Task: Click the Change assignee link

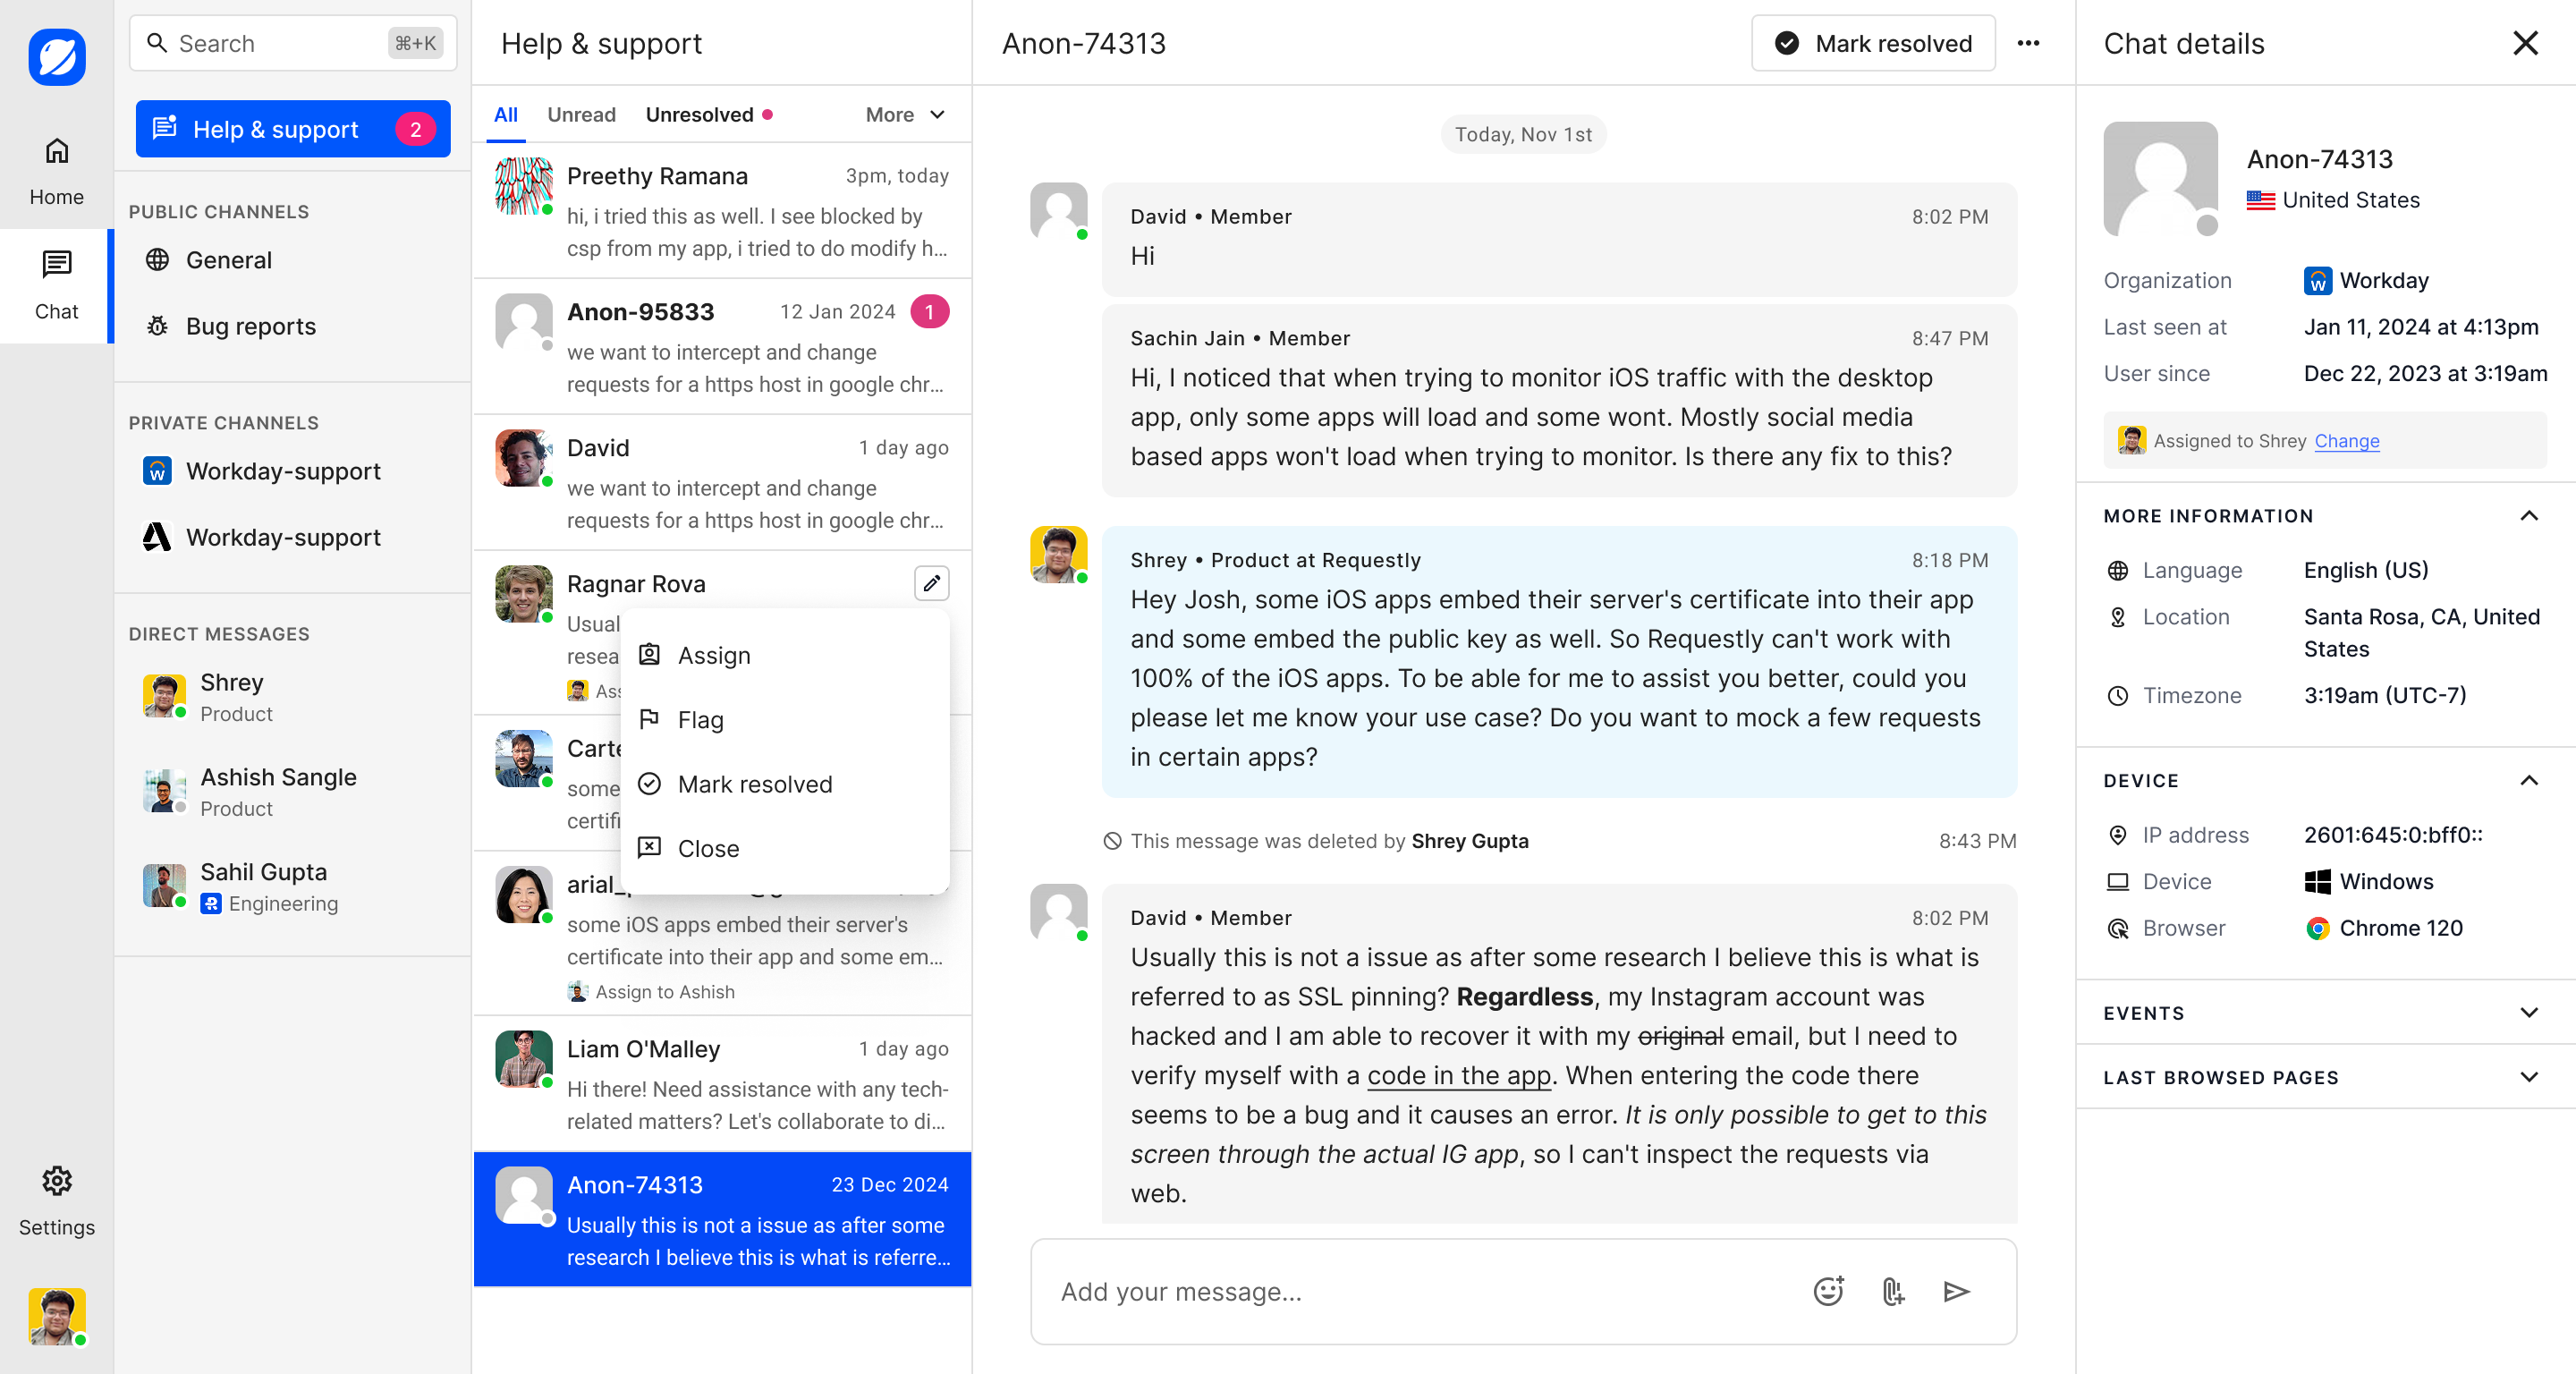Action: tap(2346, 441)
